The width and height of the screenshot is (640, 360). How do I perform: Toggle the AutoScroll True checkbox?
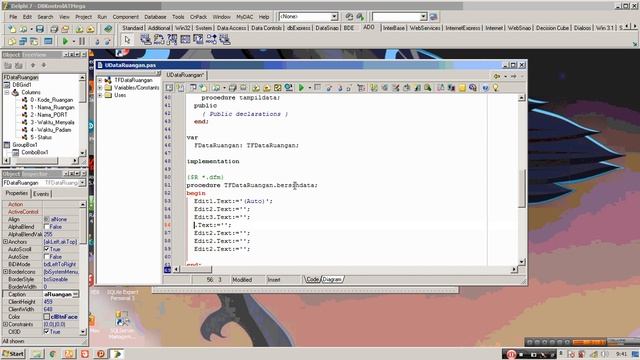coord(47,249)
